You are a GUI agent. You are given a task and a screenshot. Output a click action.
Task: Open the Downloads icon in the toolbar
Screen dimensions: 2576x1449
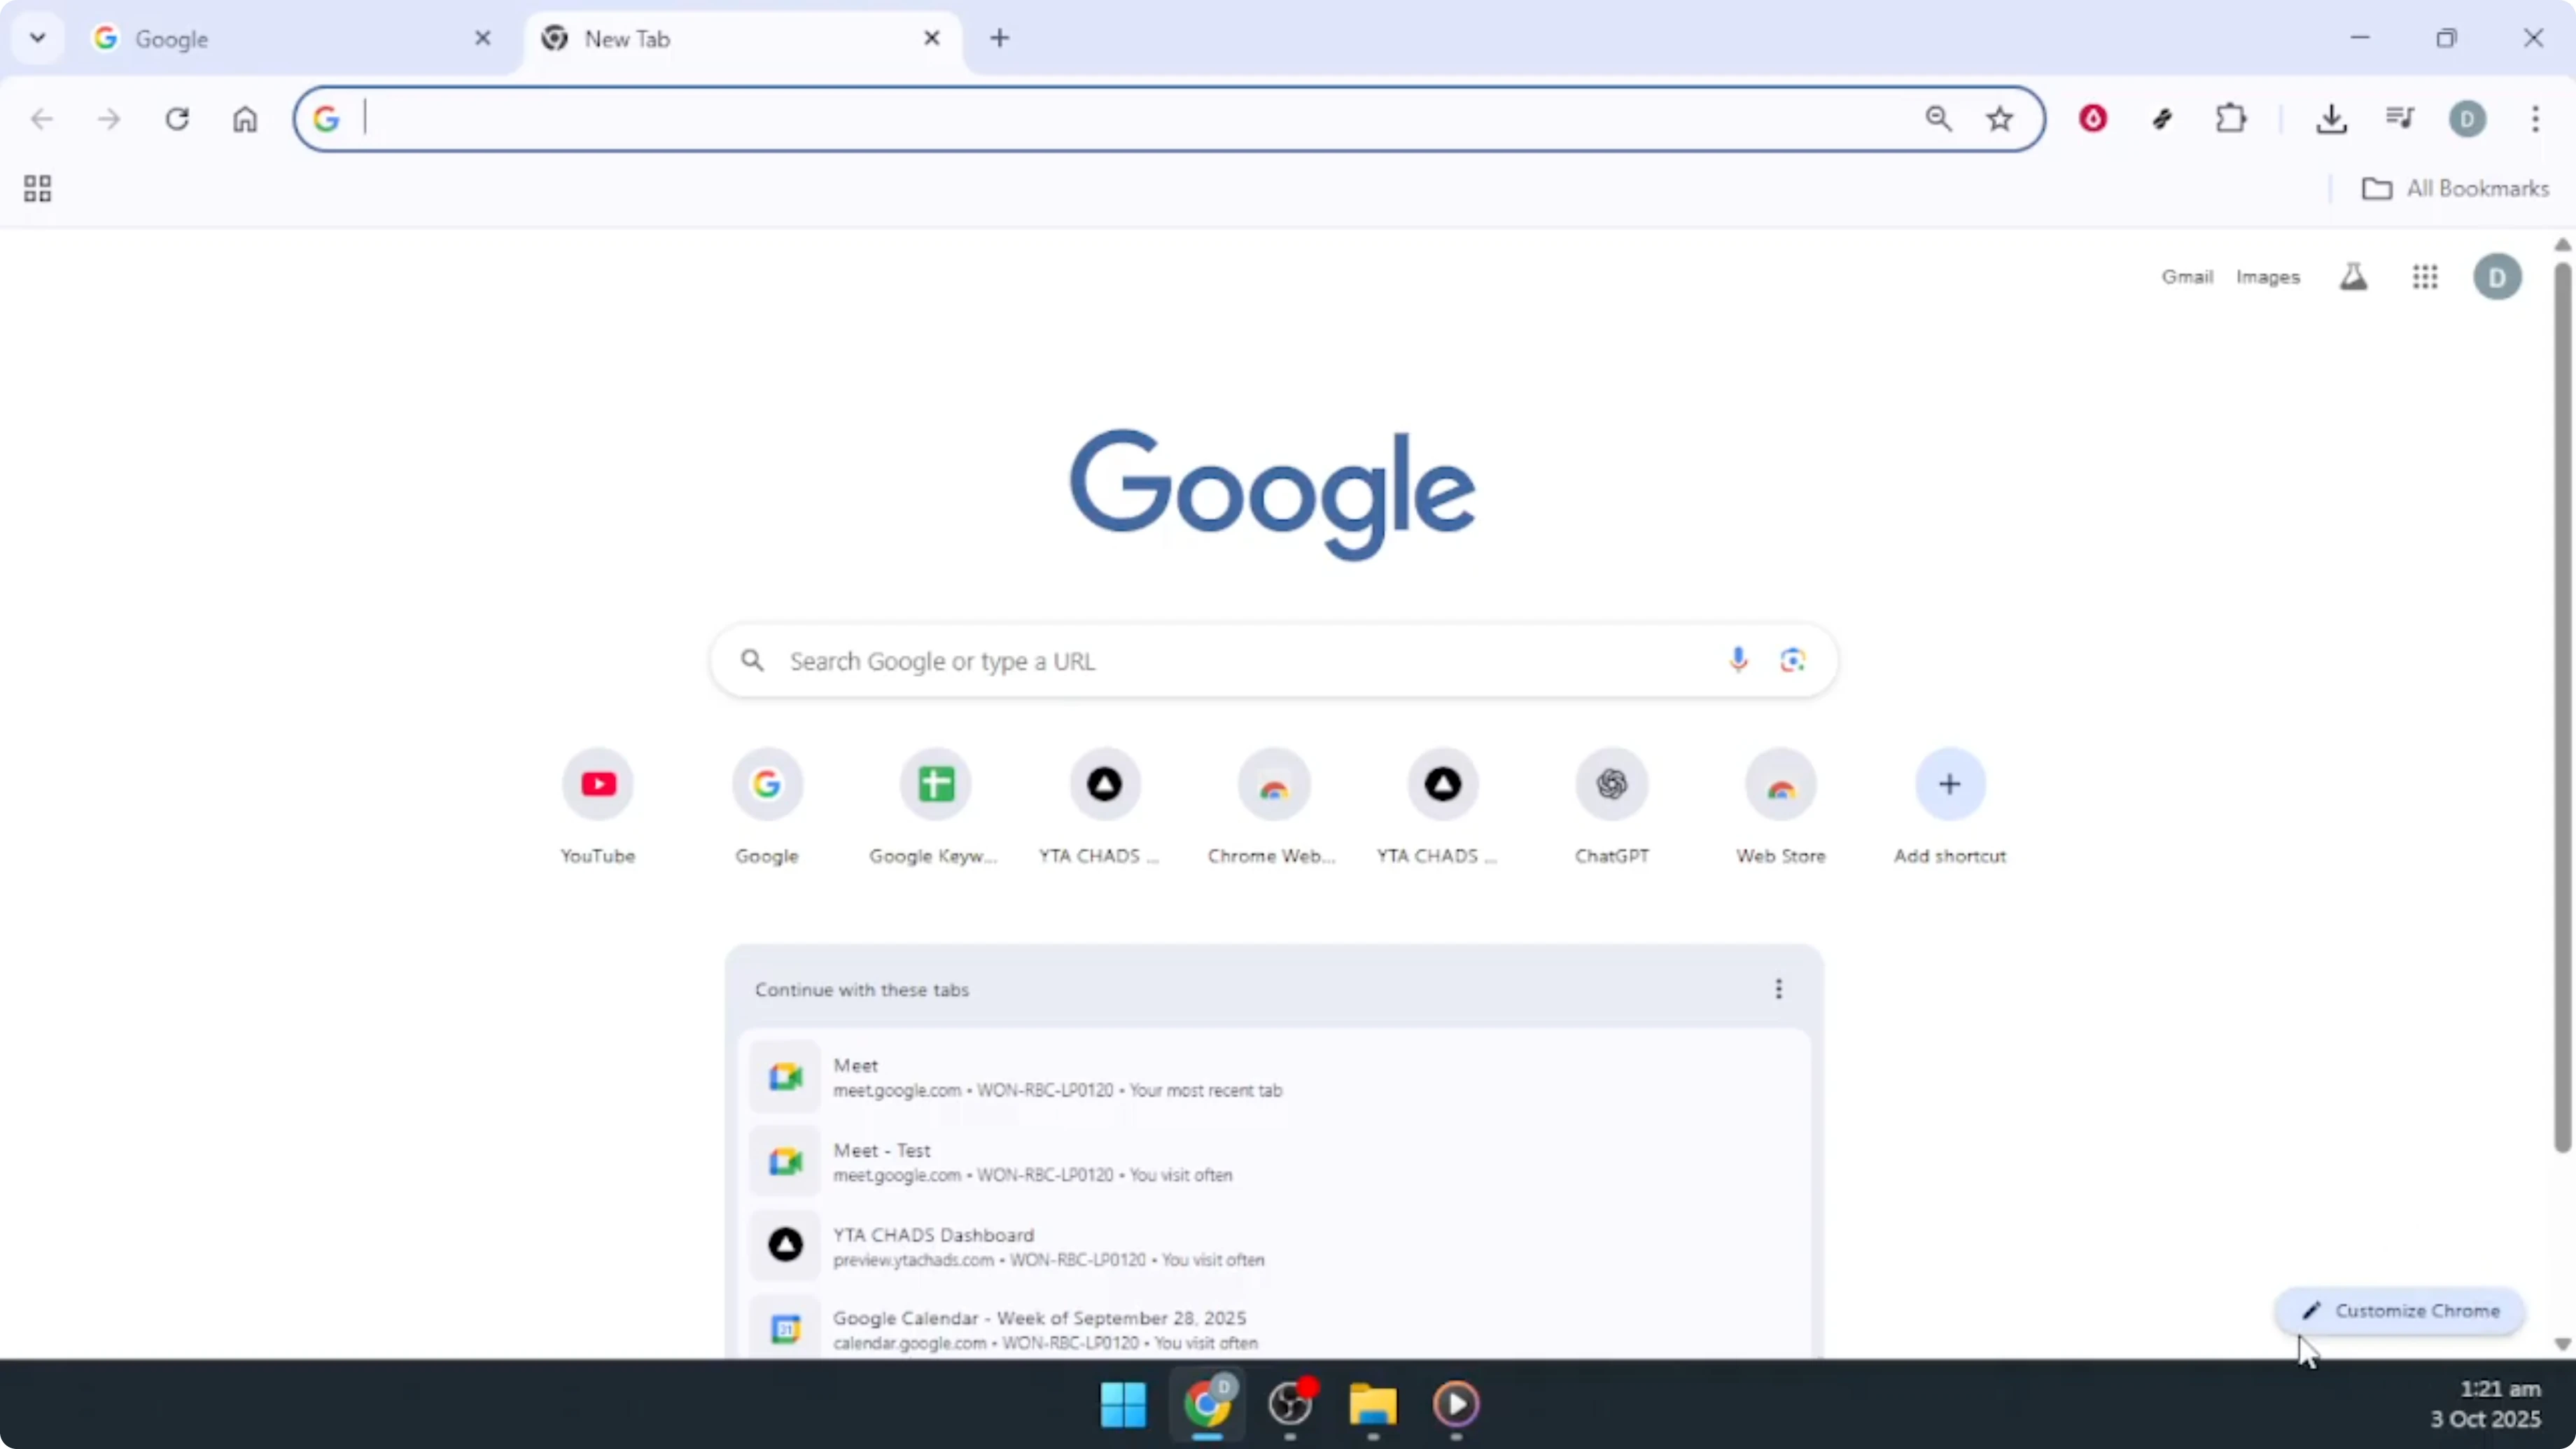(2332, 118)
